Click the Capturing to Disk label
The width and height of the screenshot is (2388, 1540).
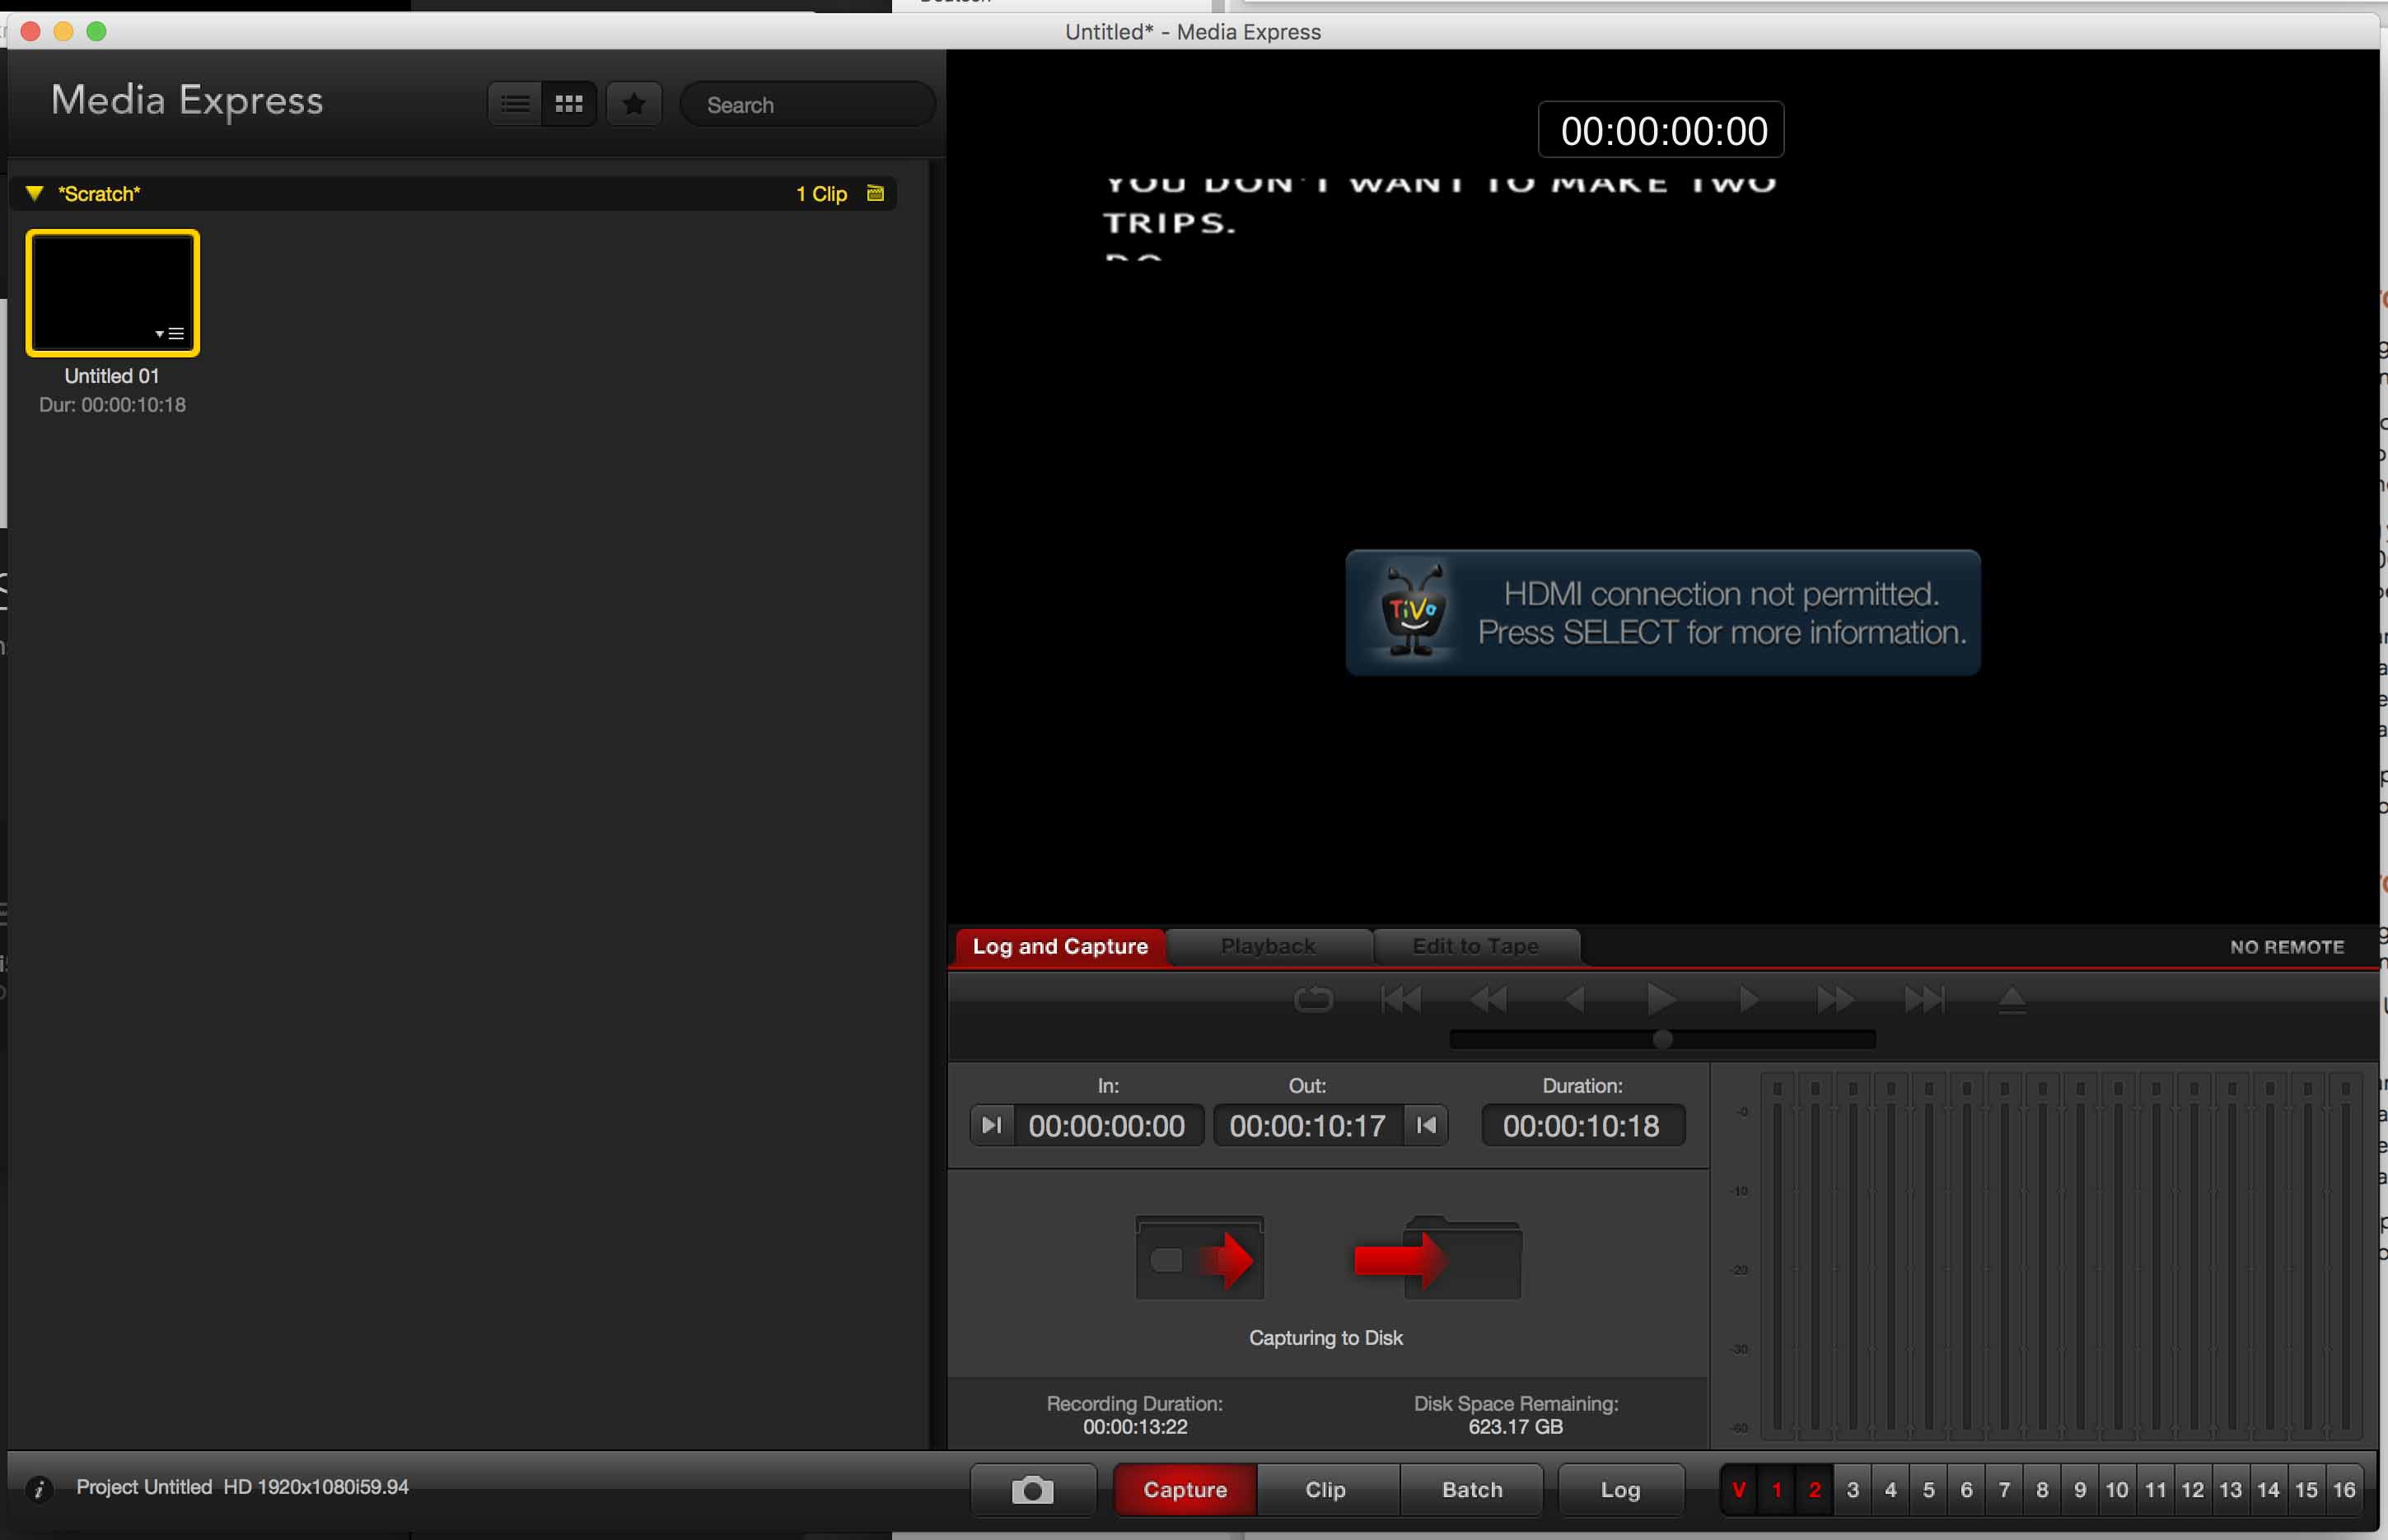tap(1326, 1338)
